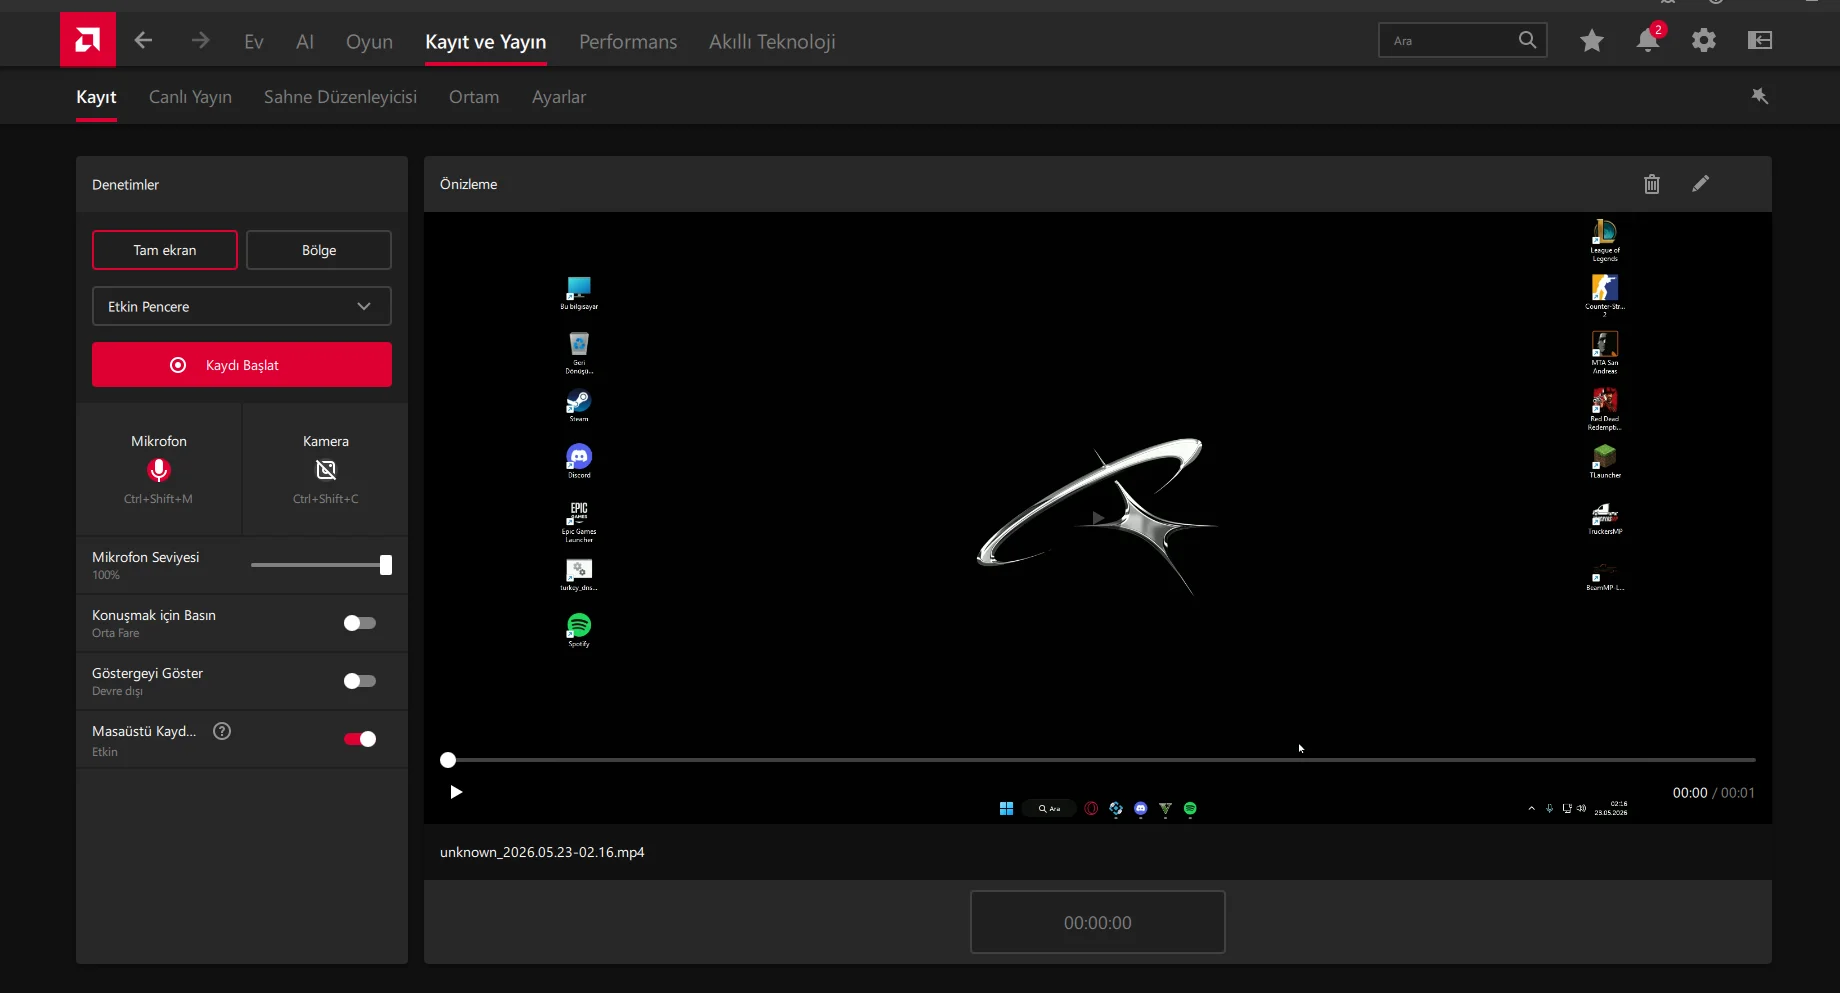Play the recorded video preview
The height and width of the screenshot is (993, 1840).
tap(456, 792)
